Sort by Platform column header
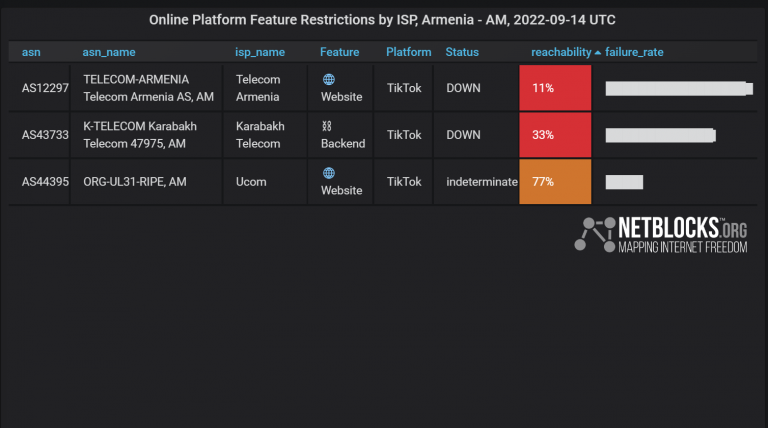 click(x=409, y=52)
